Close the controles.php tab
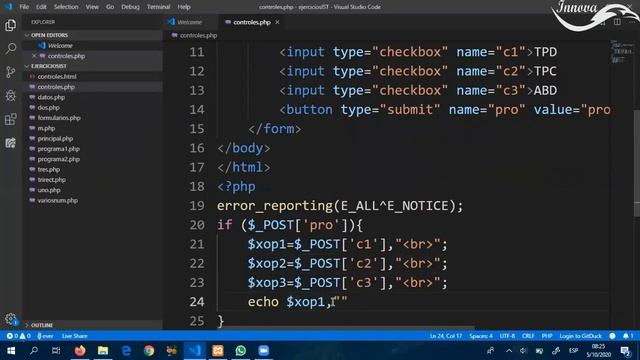 [277, 22]
